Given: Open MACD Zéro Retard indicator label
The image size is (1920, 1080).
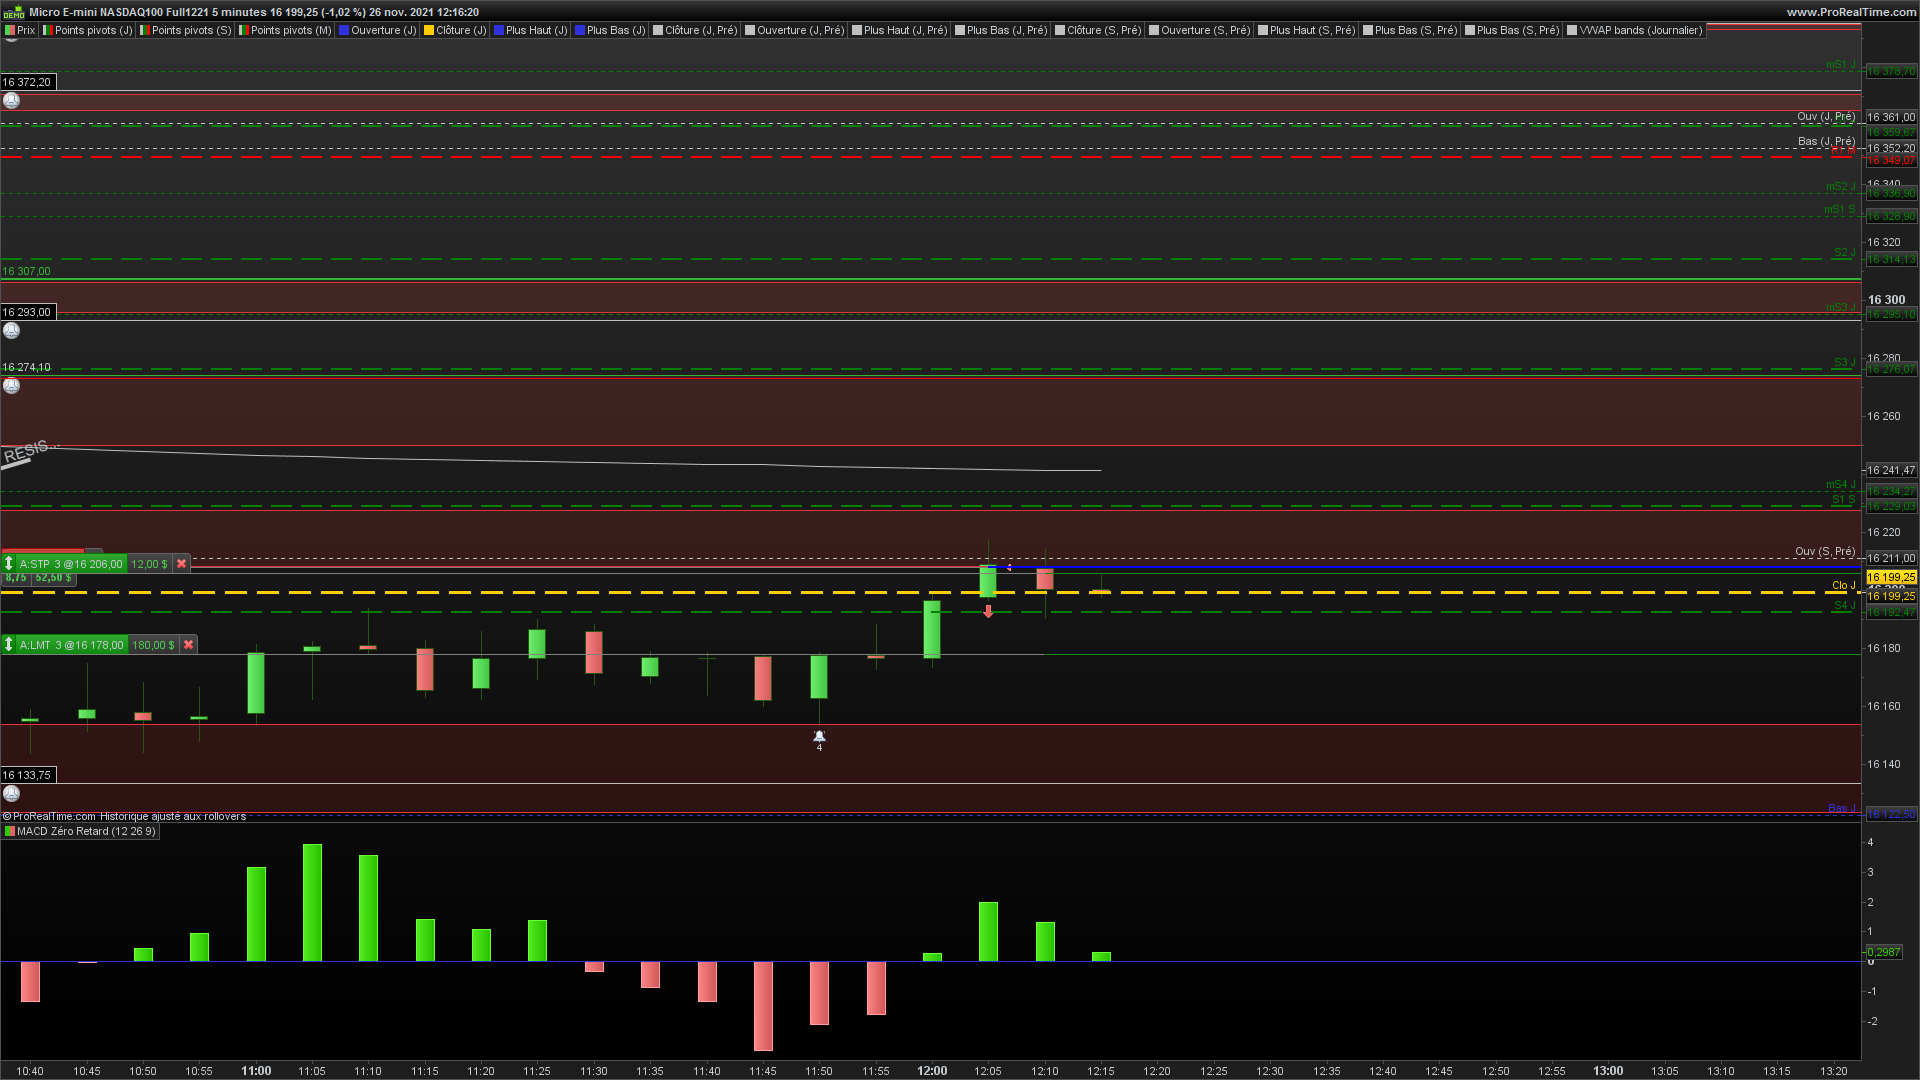Looking at the screenshot, I should [85, 831].
